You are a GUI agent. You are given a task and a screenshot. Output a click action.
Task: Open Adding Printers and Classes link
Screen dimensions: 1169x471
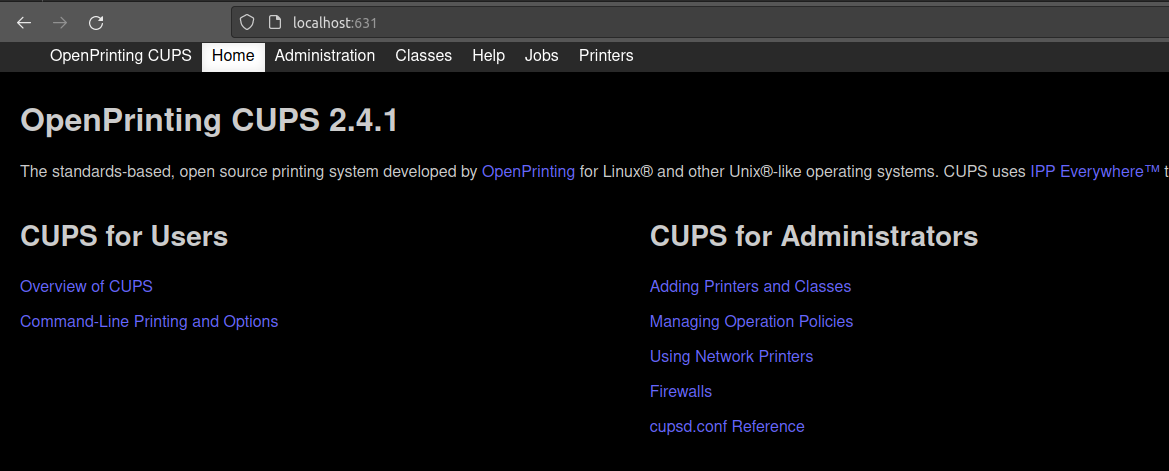750,286
